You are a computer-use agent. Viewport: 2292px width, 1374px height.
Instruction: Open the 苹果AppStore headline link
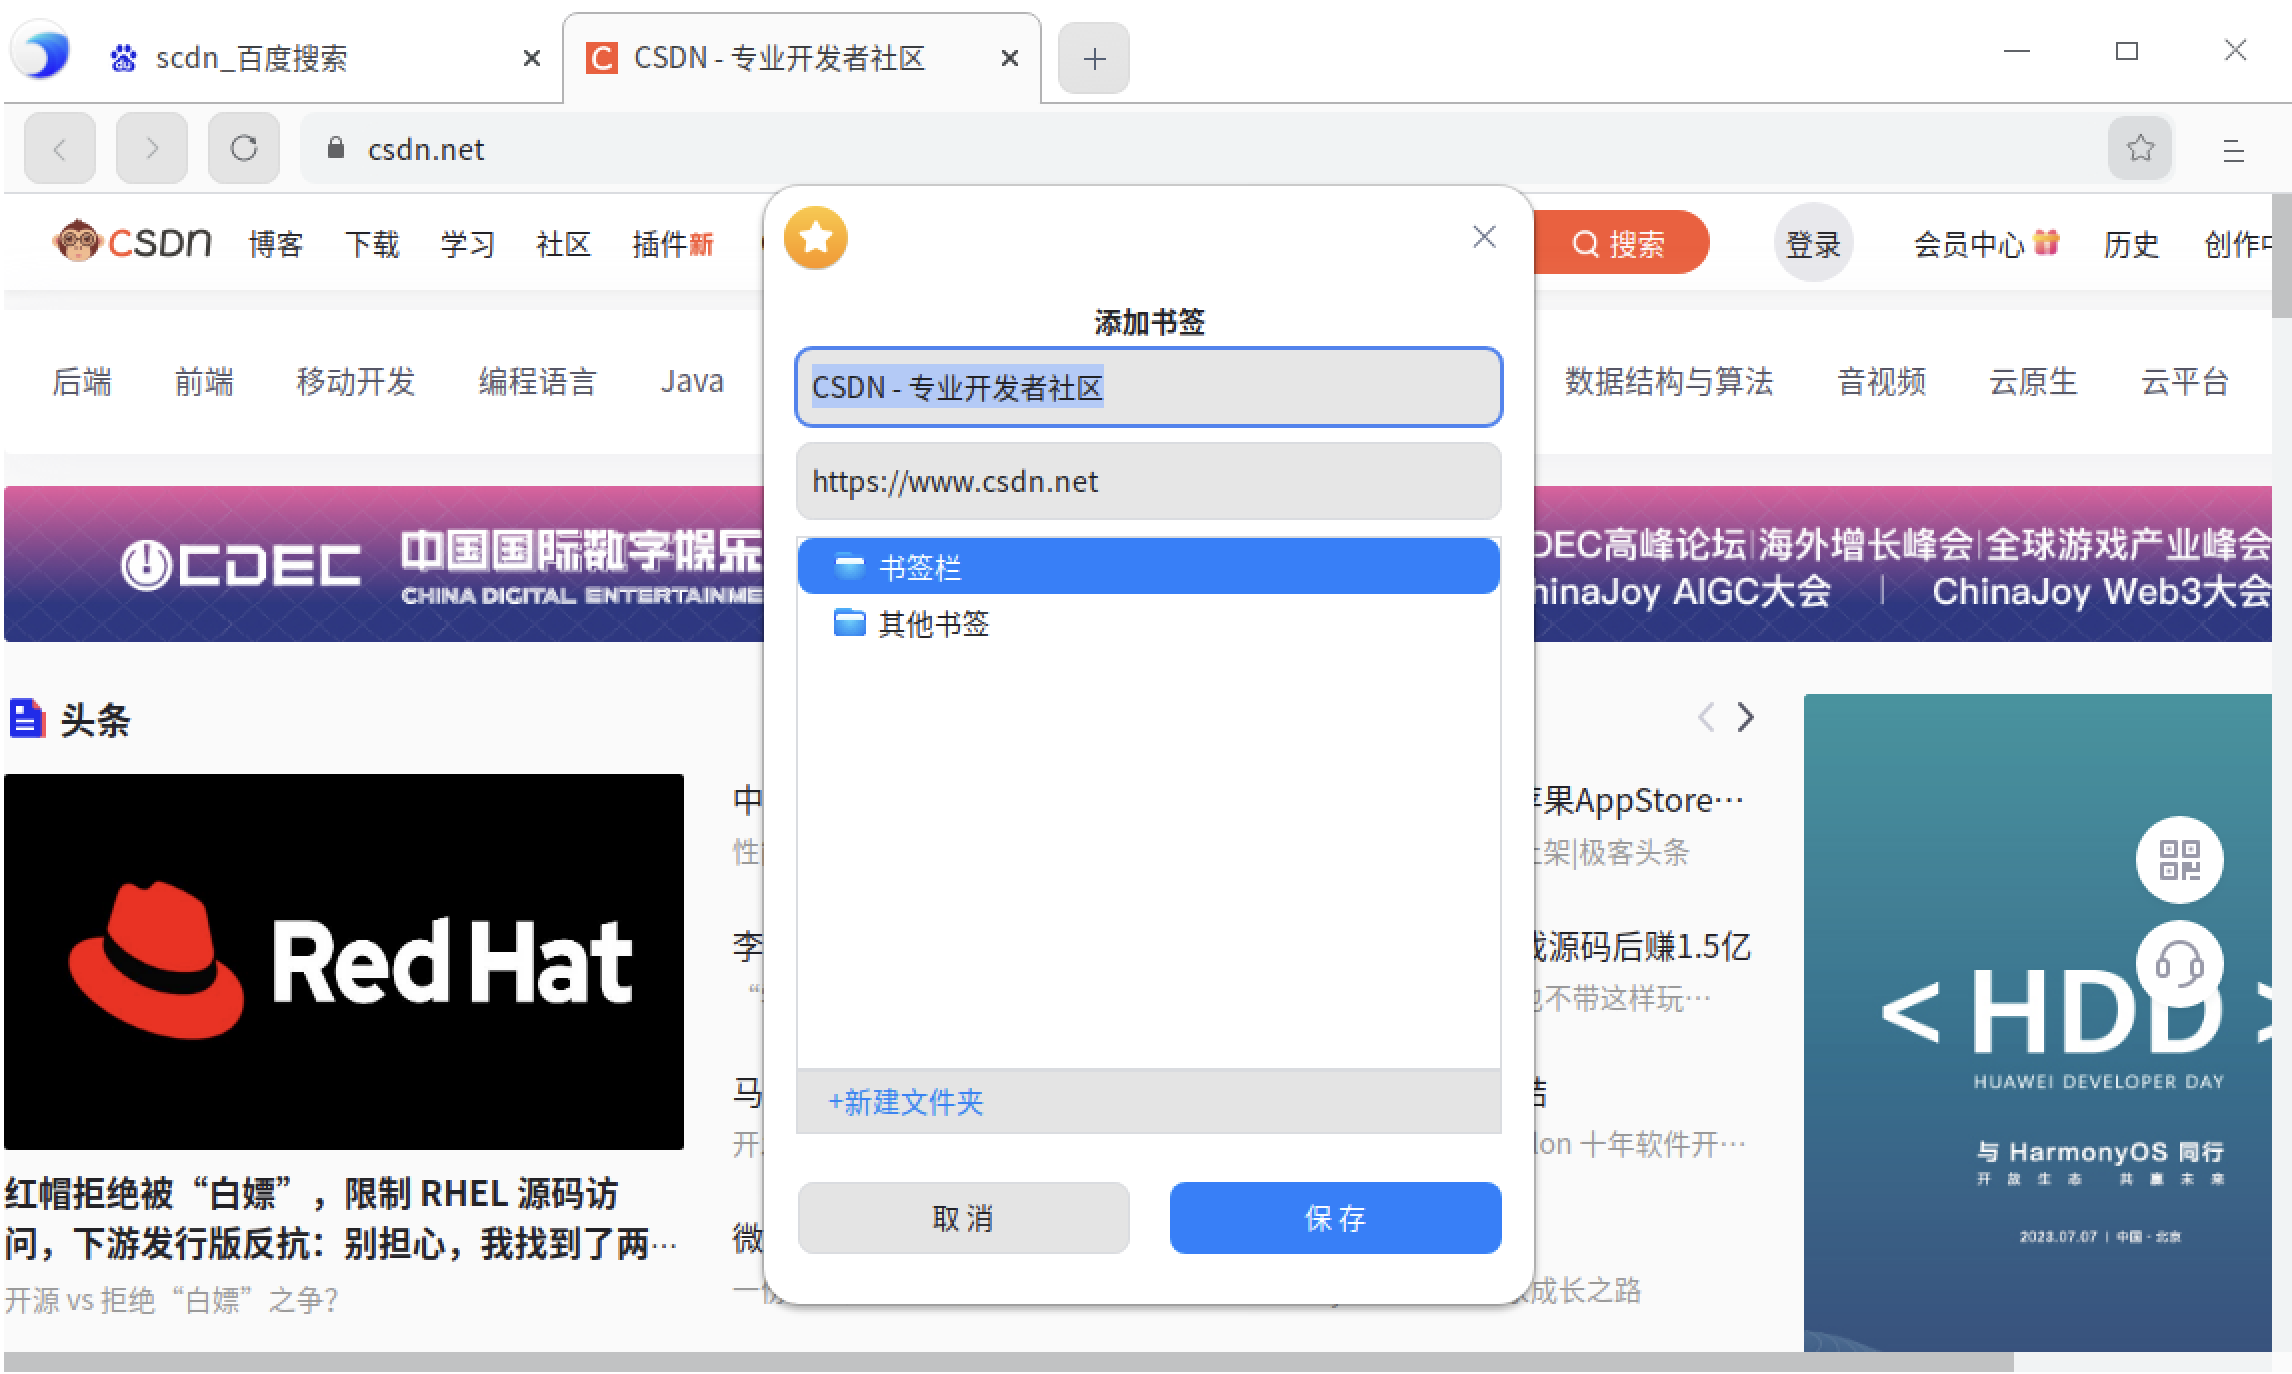point(1640,800)
